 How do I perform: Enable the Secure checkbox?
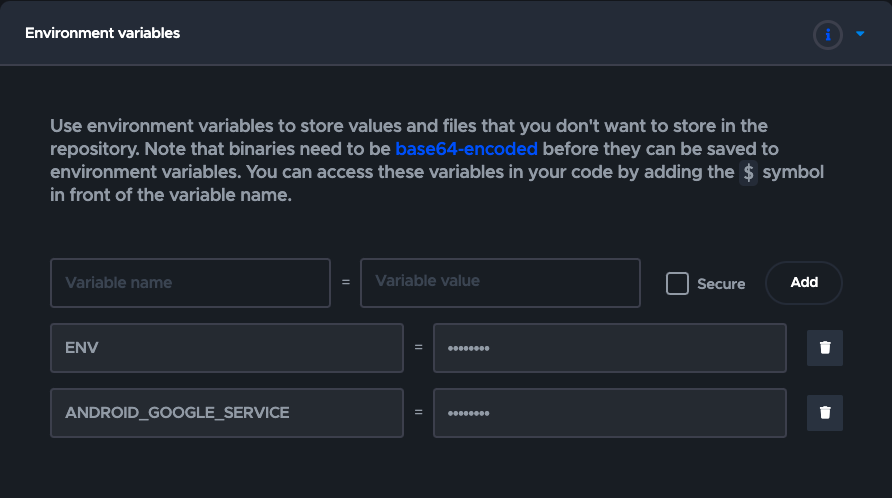pyautogui.click(x=677, y=283)
